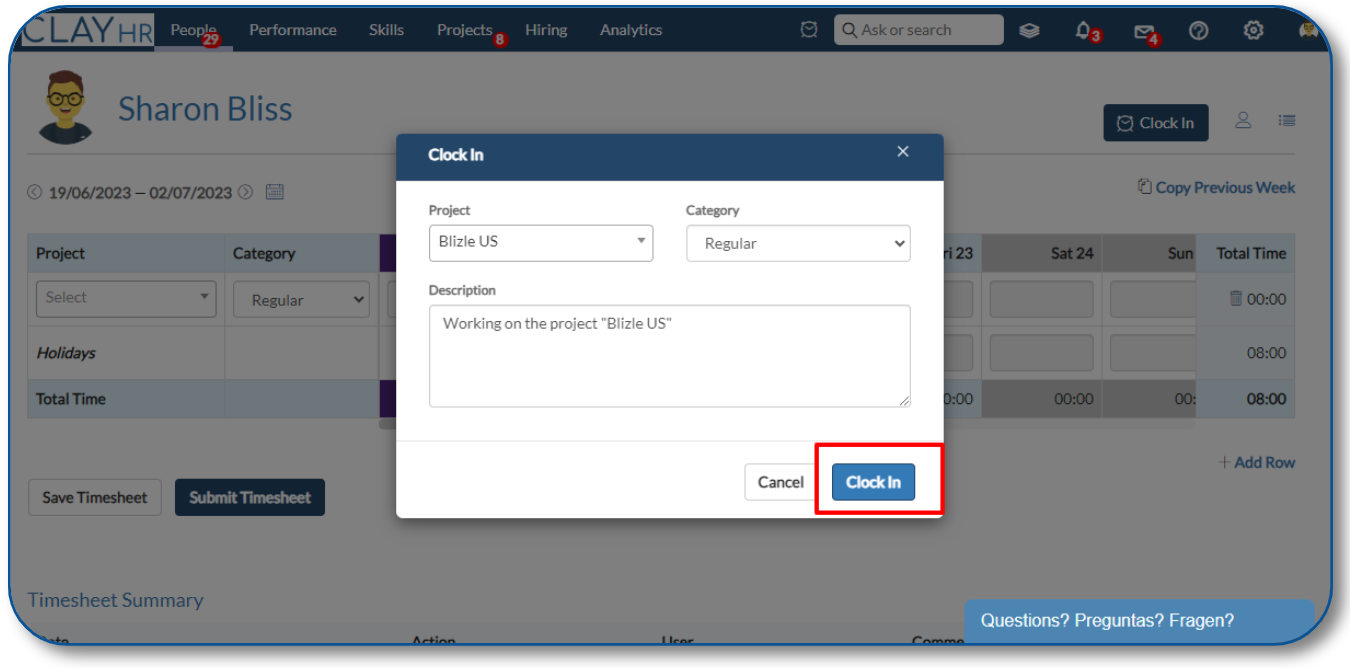
Task: Go to next period using the right arrow
Action: click(245, 192)
